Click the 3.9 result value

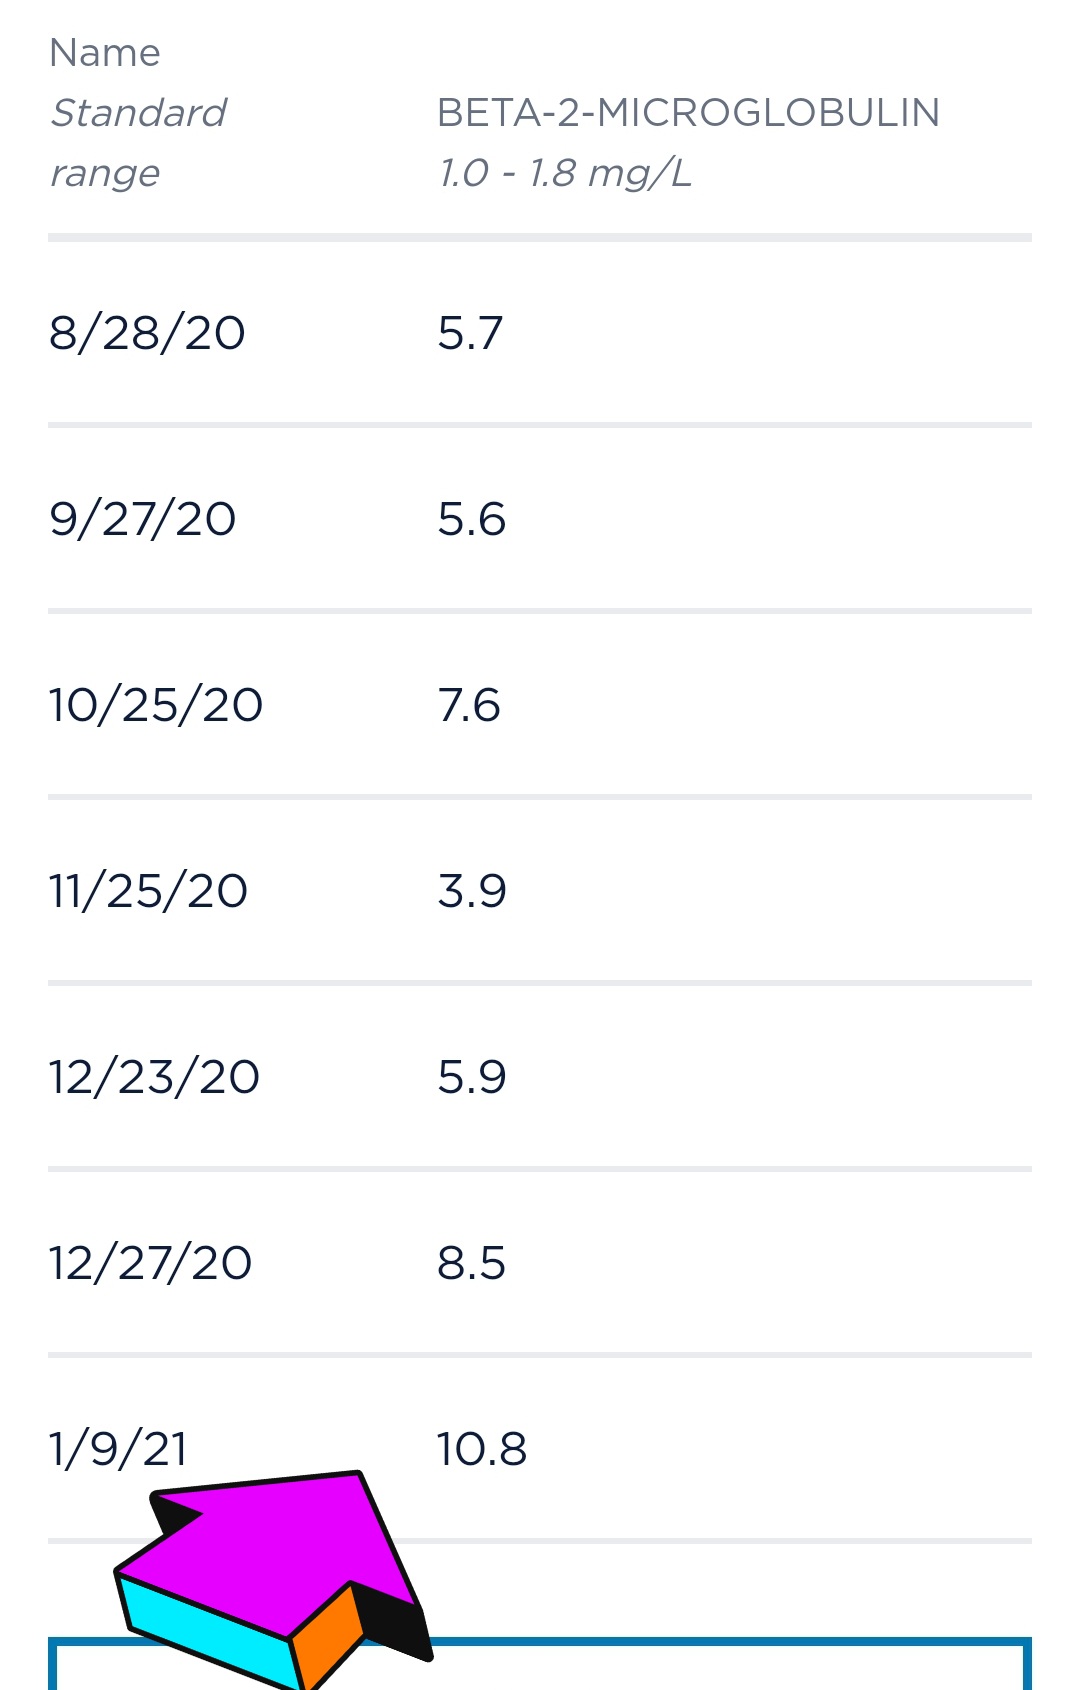click(471, 891)
